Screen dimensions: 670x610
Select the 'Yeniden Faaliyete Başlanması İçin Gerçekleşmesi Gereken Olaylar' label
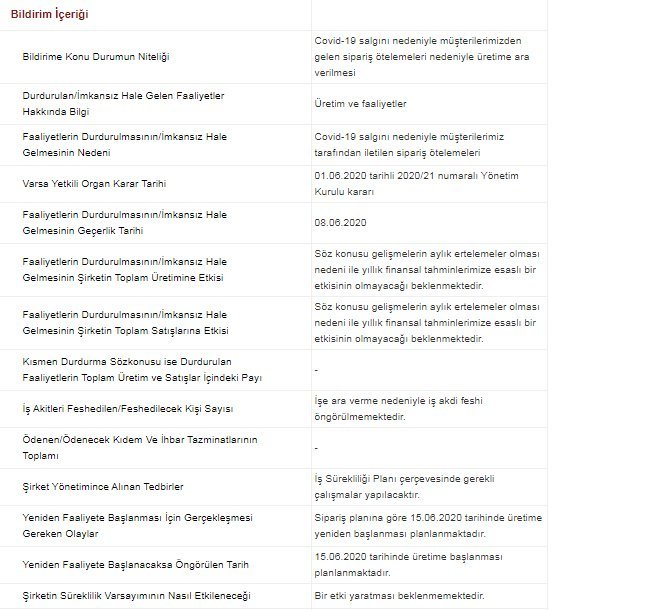tap(122, 526)
